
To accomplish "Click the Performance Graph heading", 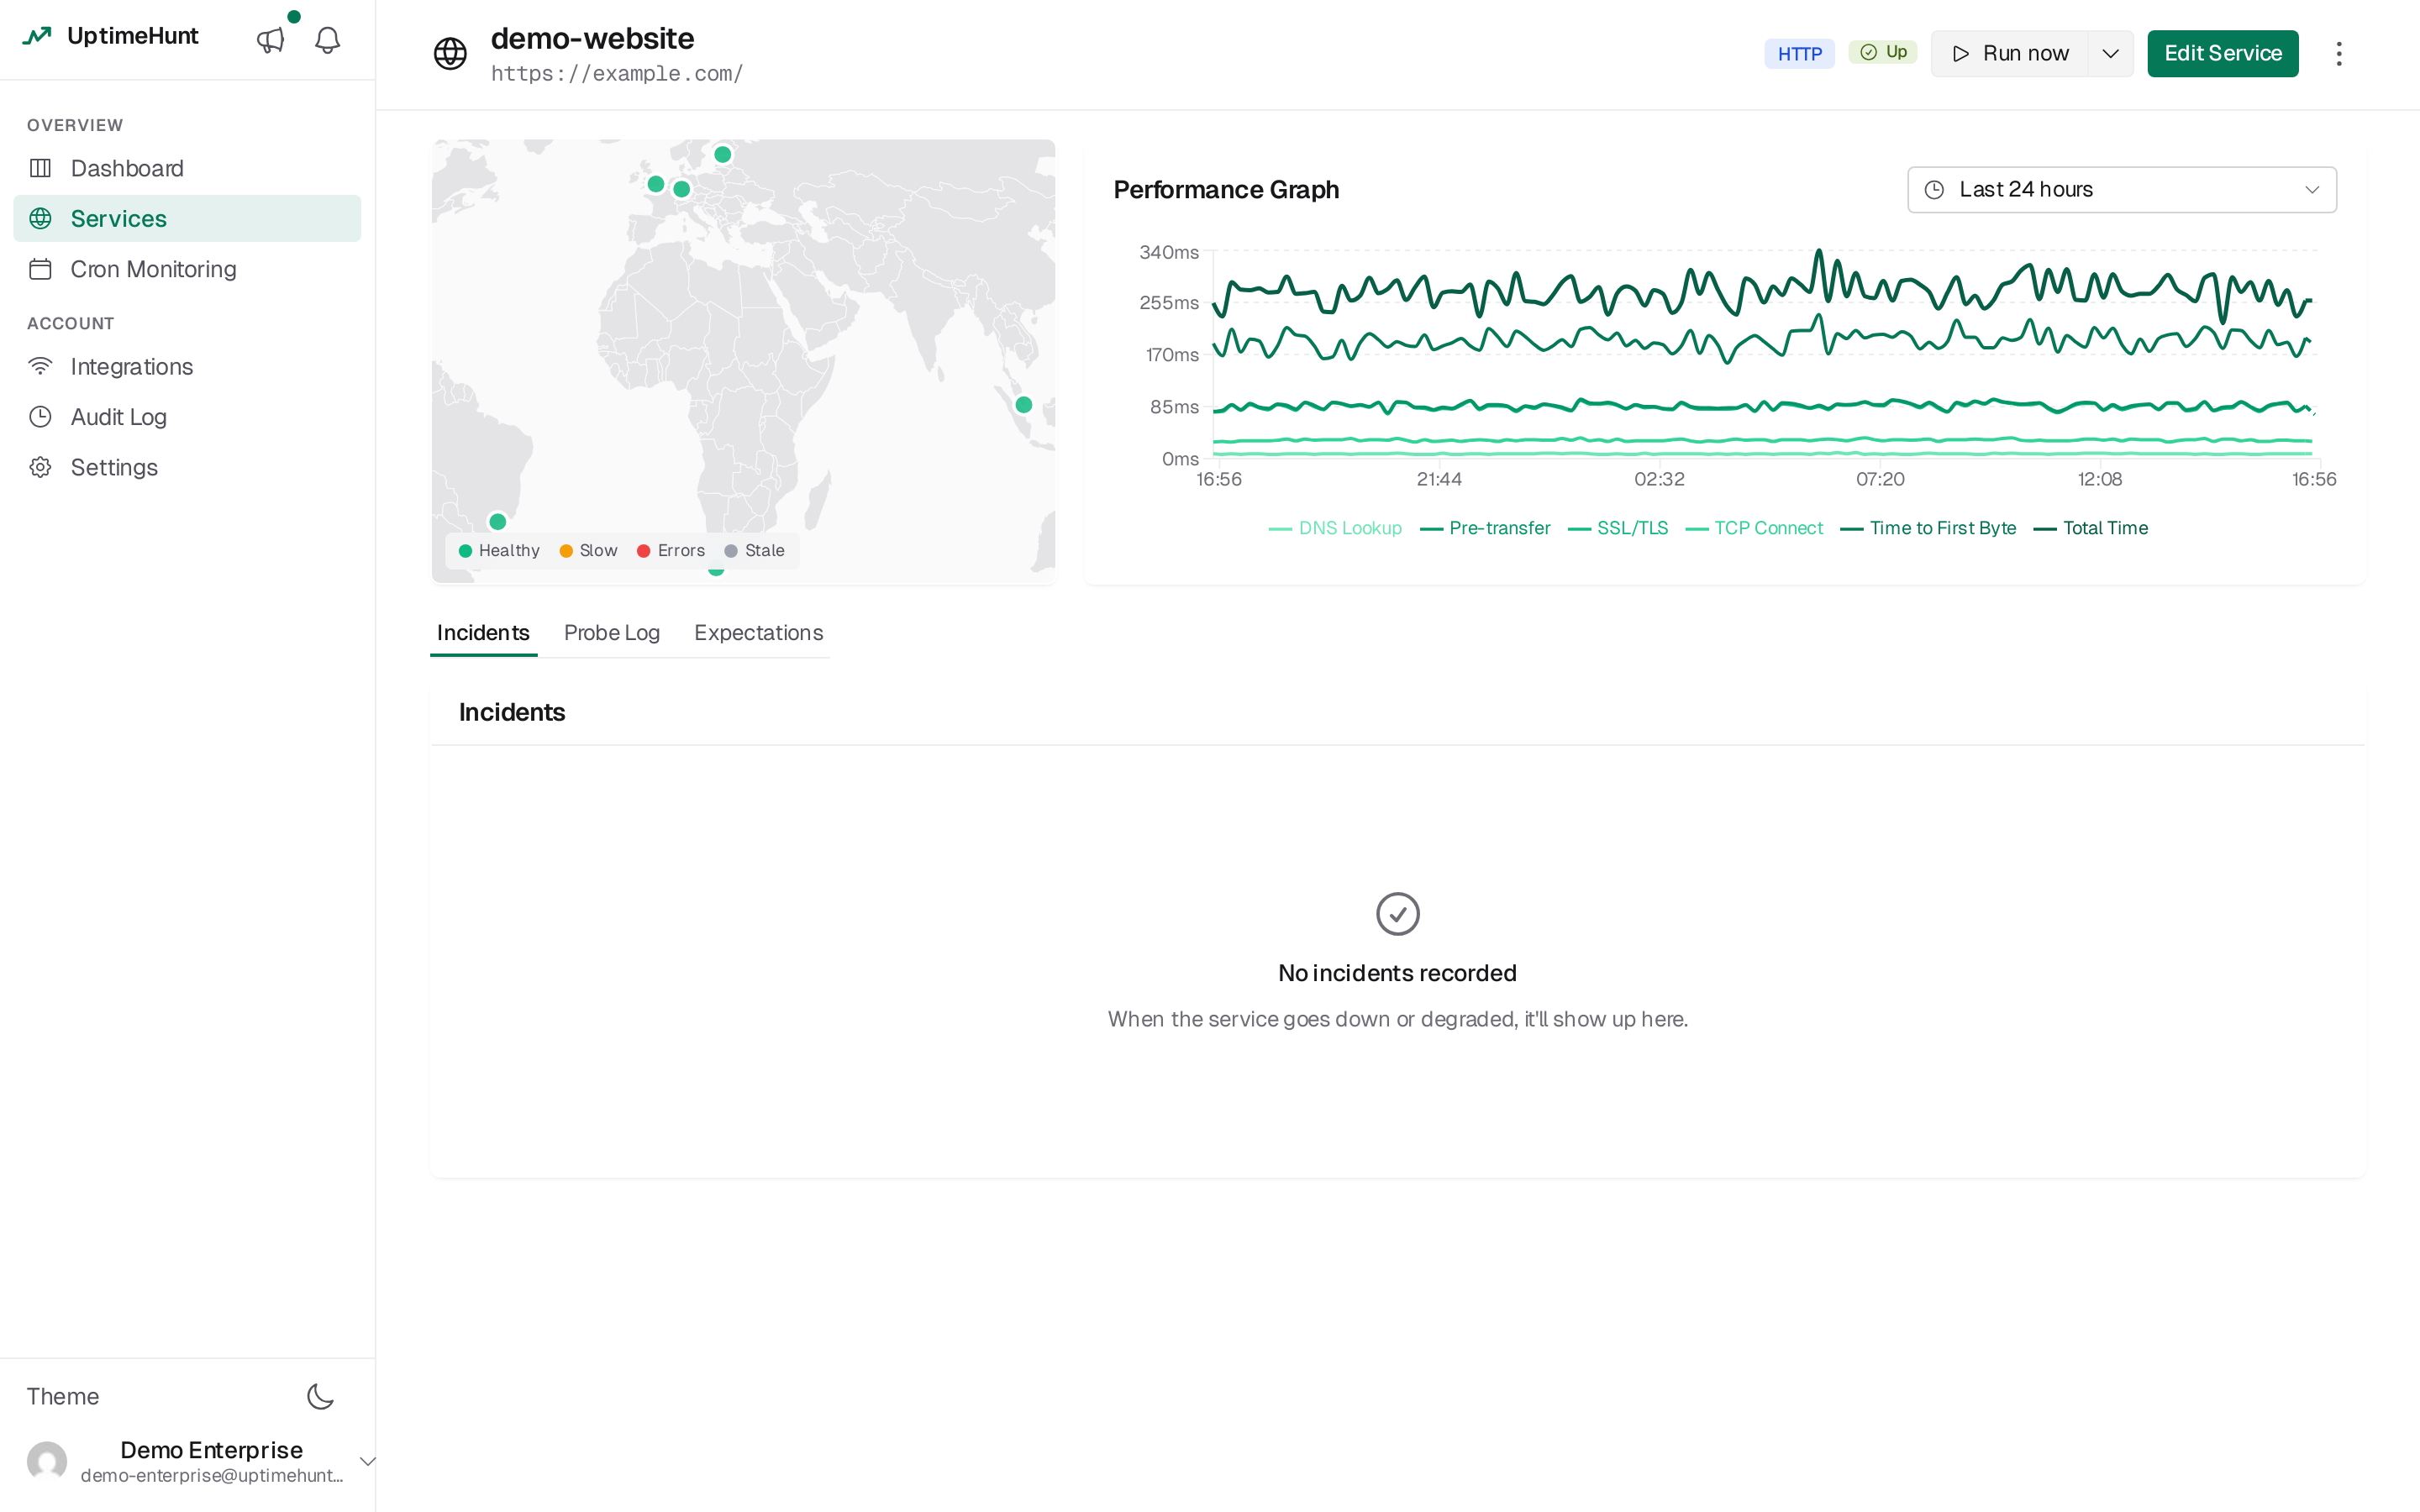I will point(1226,190).
